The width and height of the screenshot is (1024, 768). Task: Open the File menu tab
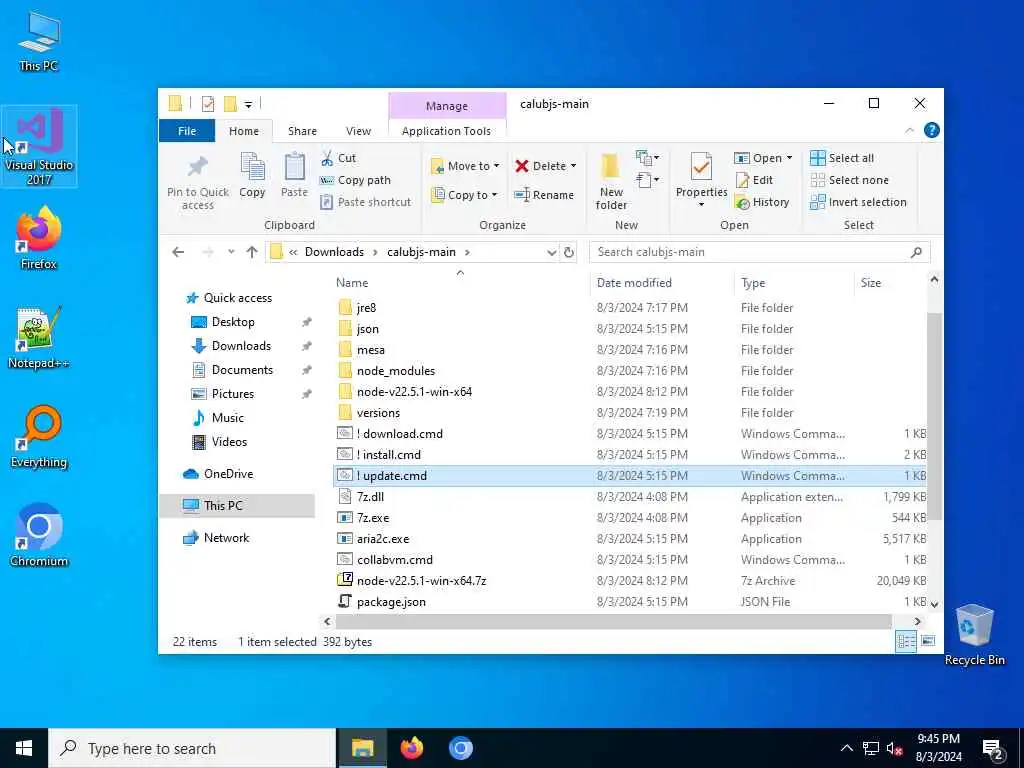(x=187, y=131)
